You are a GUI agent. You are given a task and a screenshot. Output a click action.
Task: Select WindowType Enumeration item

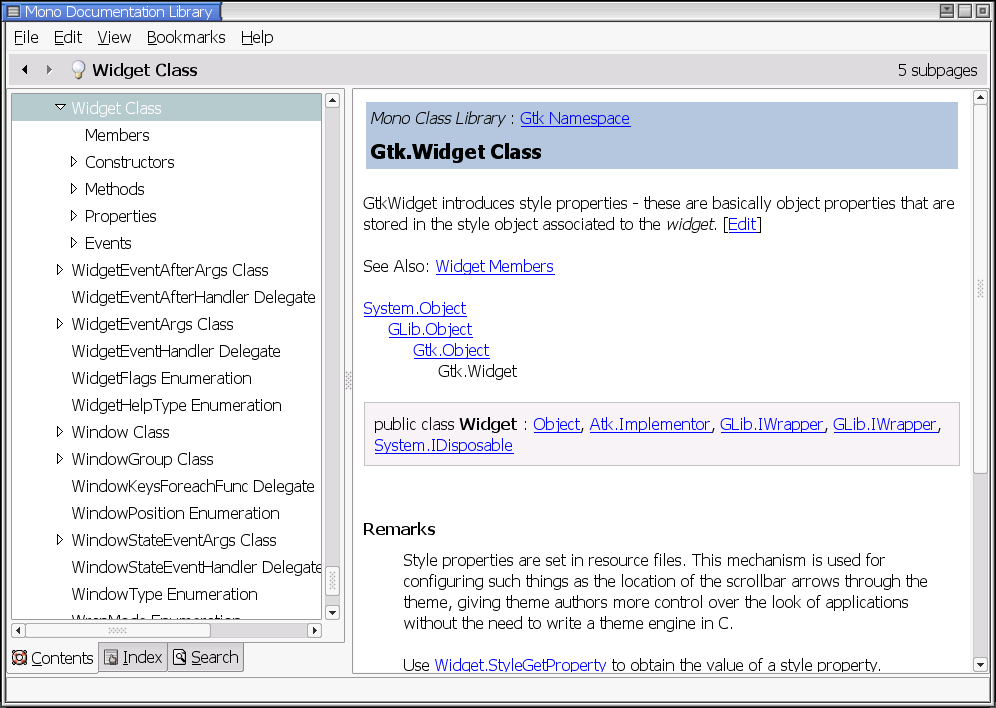point(165,594)
